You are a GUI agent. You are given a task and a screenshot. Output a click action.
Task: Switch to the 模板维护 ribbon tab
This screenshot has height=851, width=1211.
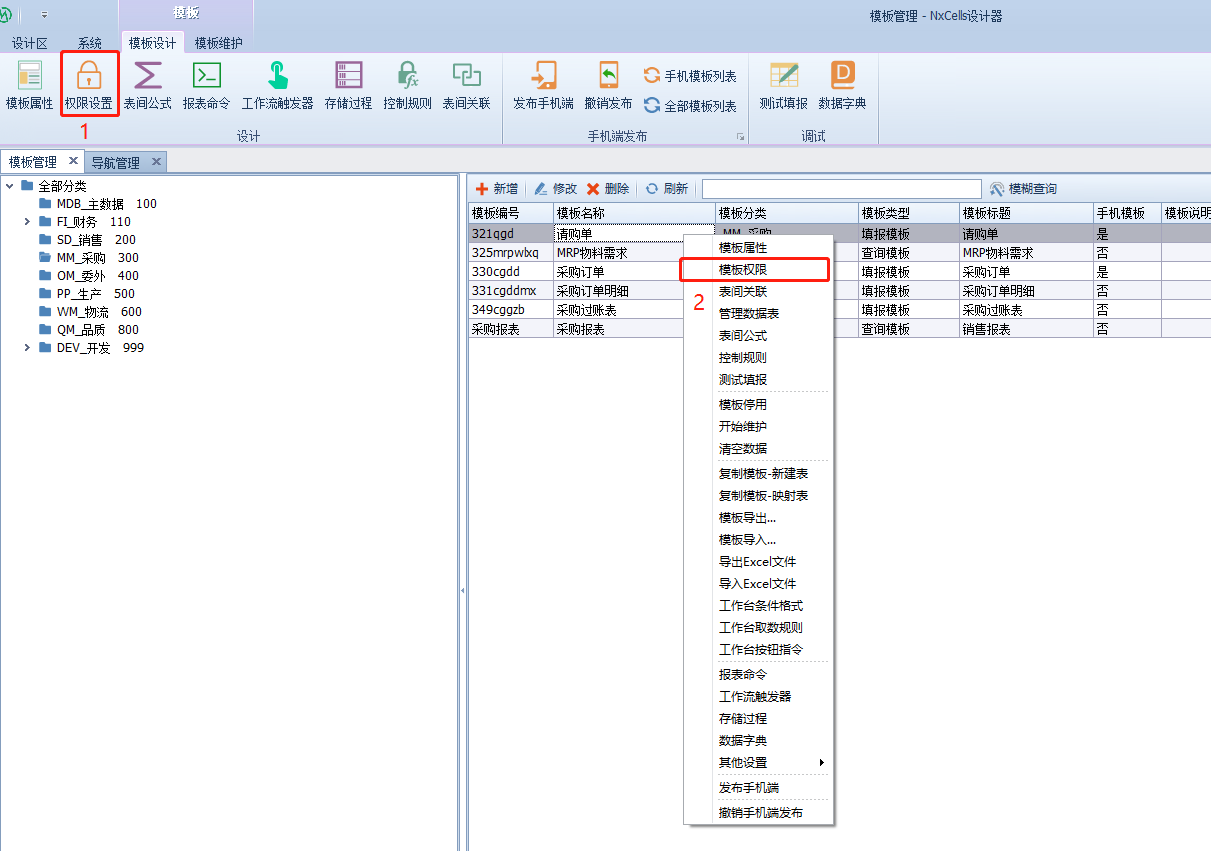click(218, 43)
